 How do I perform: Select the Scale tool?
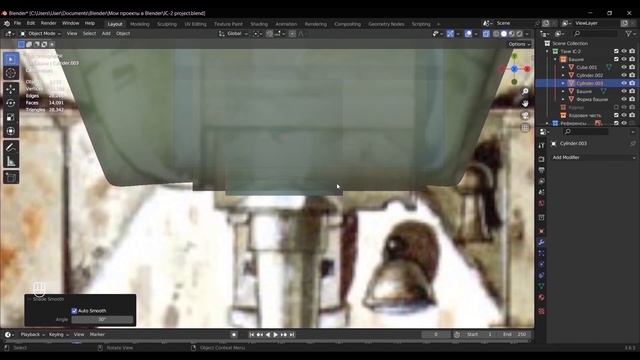coord(11,117)
